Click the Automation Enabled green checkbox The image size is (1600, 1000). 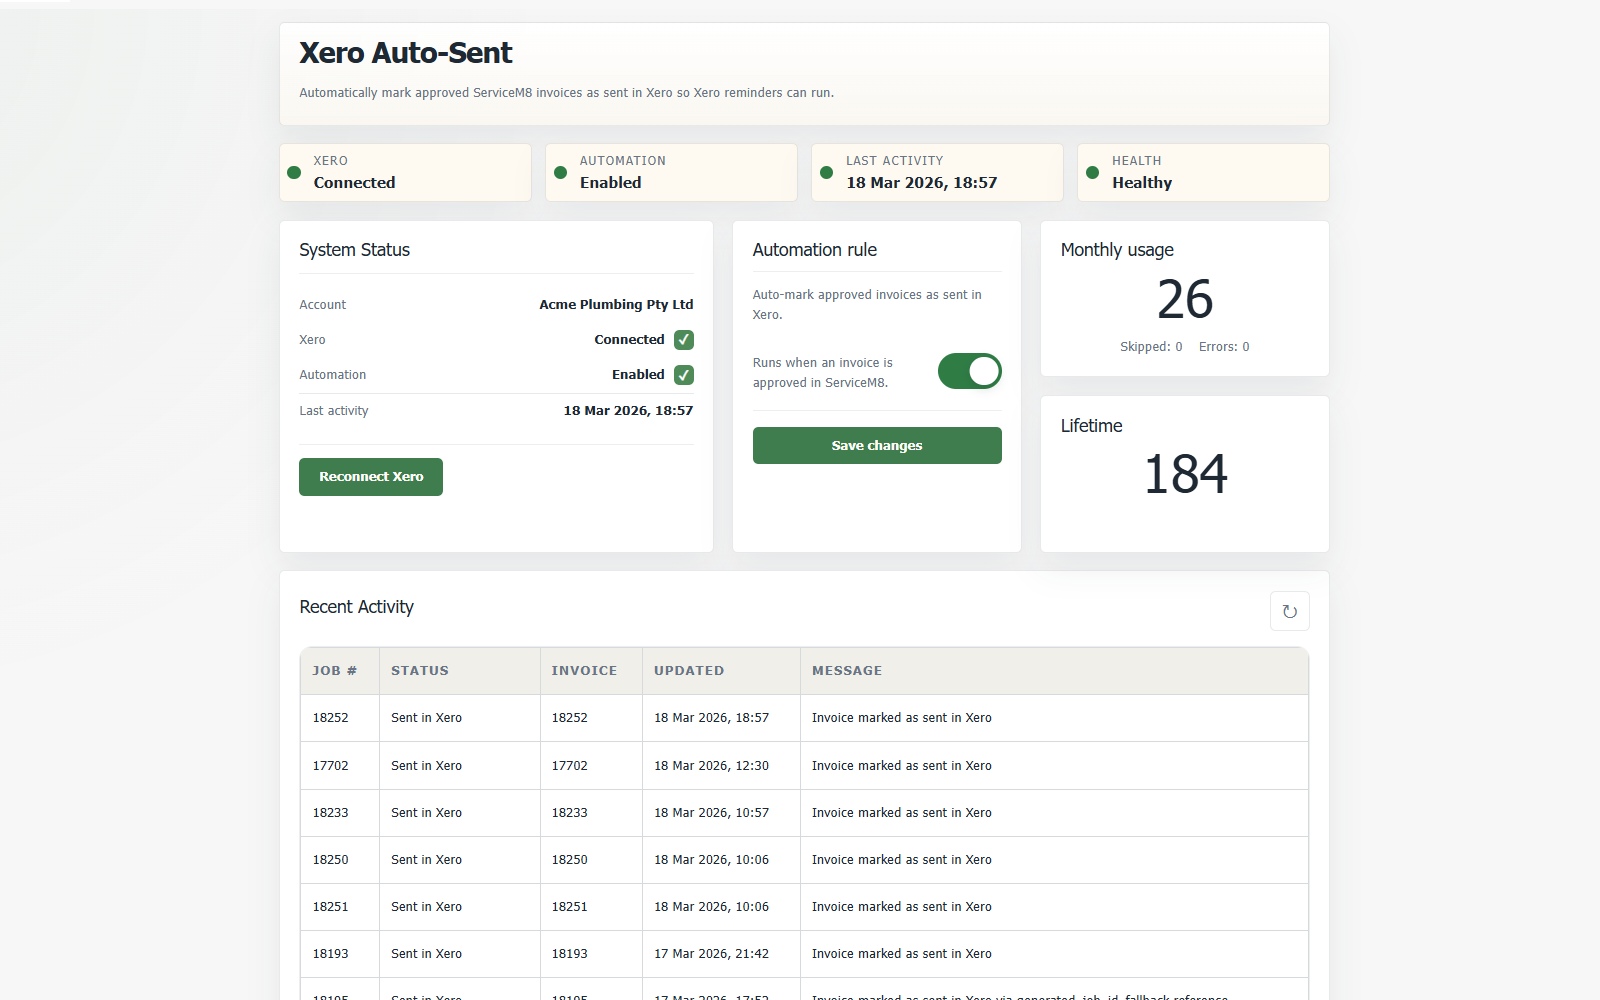coord(684,375)
